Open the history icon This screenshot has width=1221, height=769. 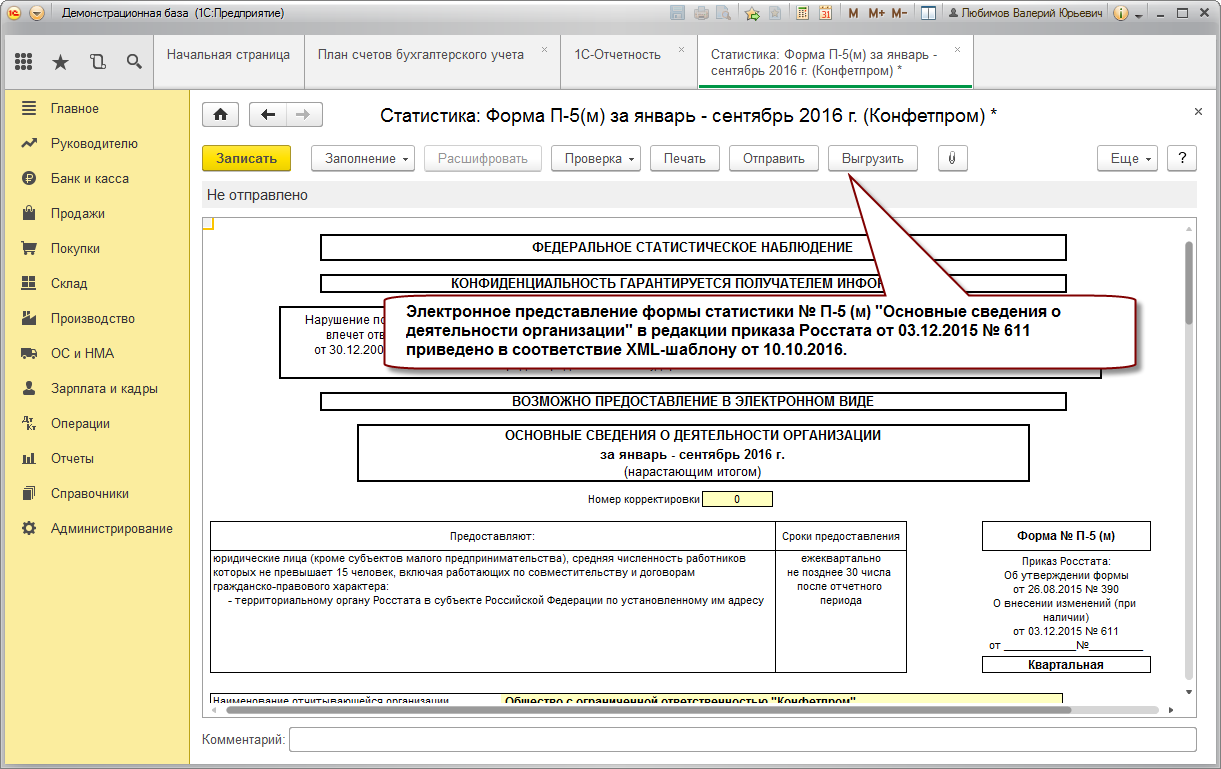pos(97,62)
